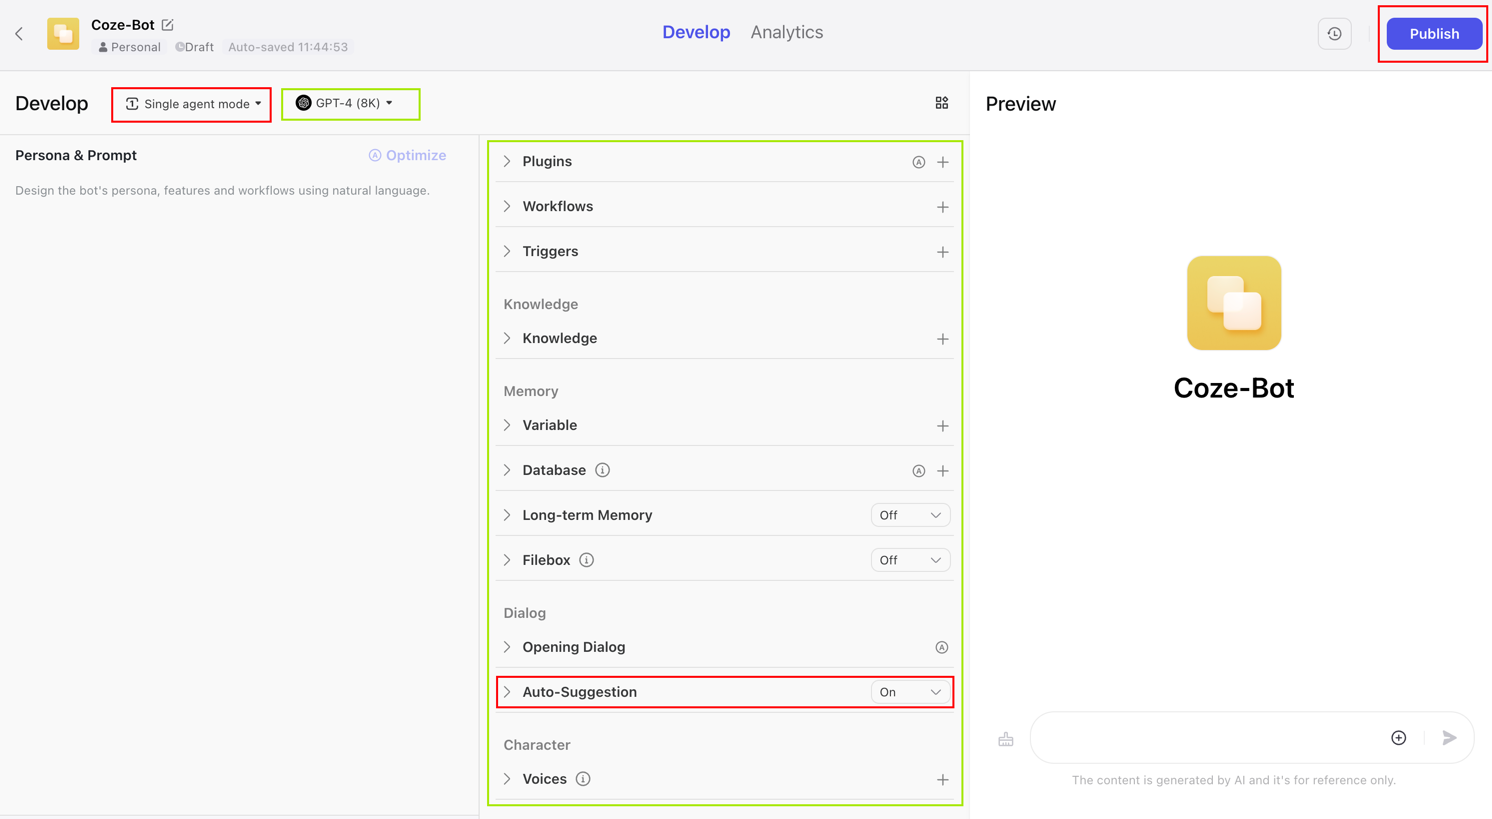Click the Draft status label
Screen dimensions: 1492x819
click(x=194, y=47)
